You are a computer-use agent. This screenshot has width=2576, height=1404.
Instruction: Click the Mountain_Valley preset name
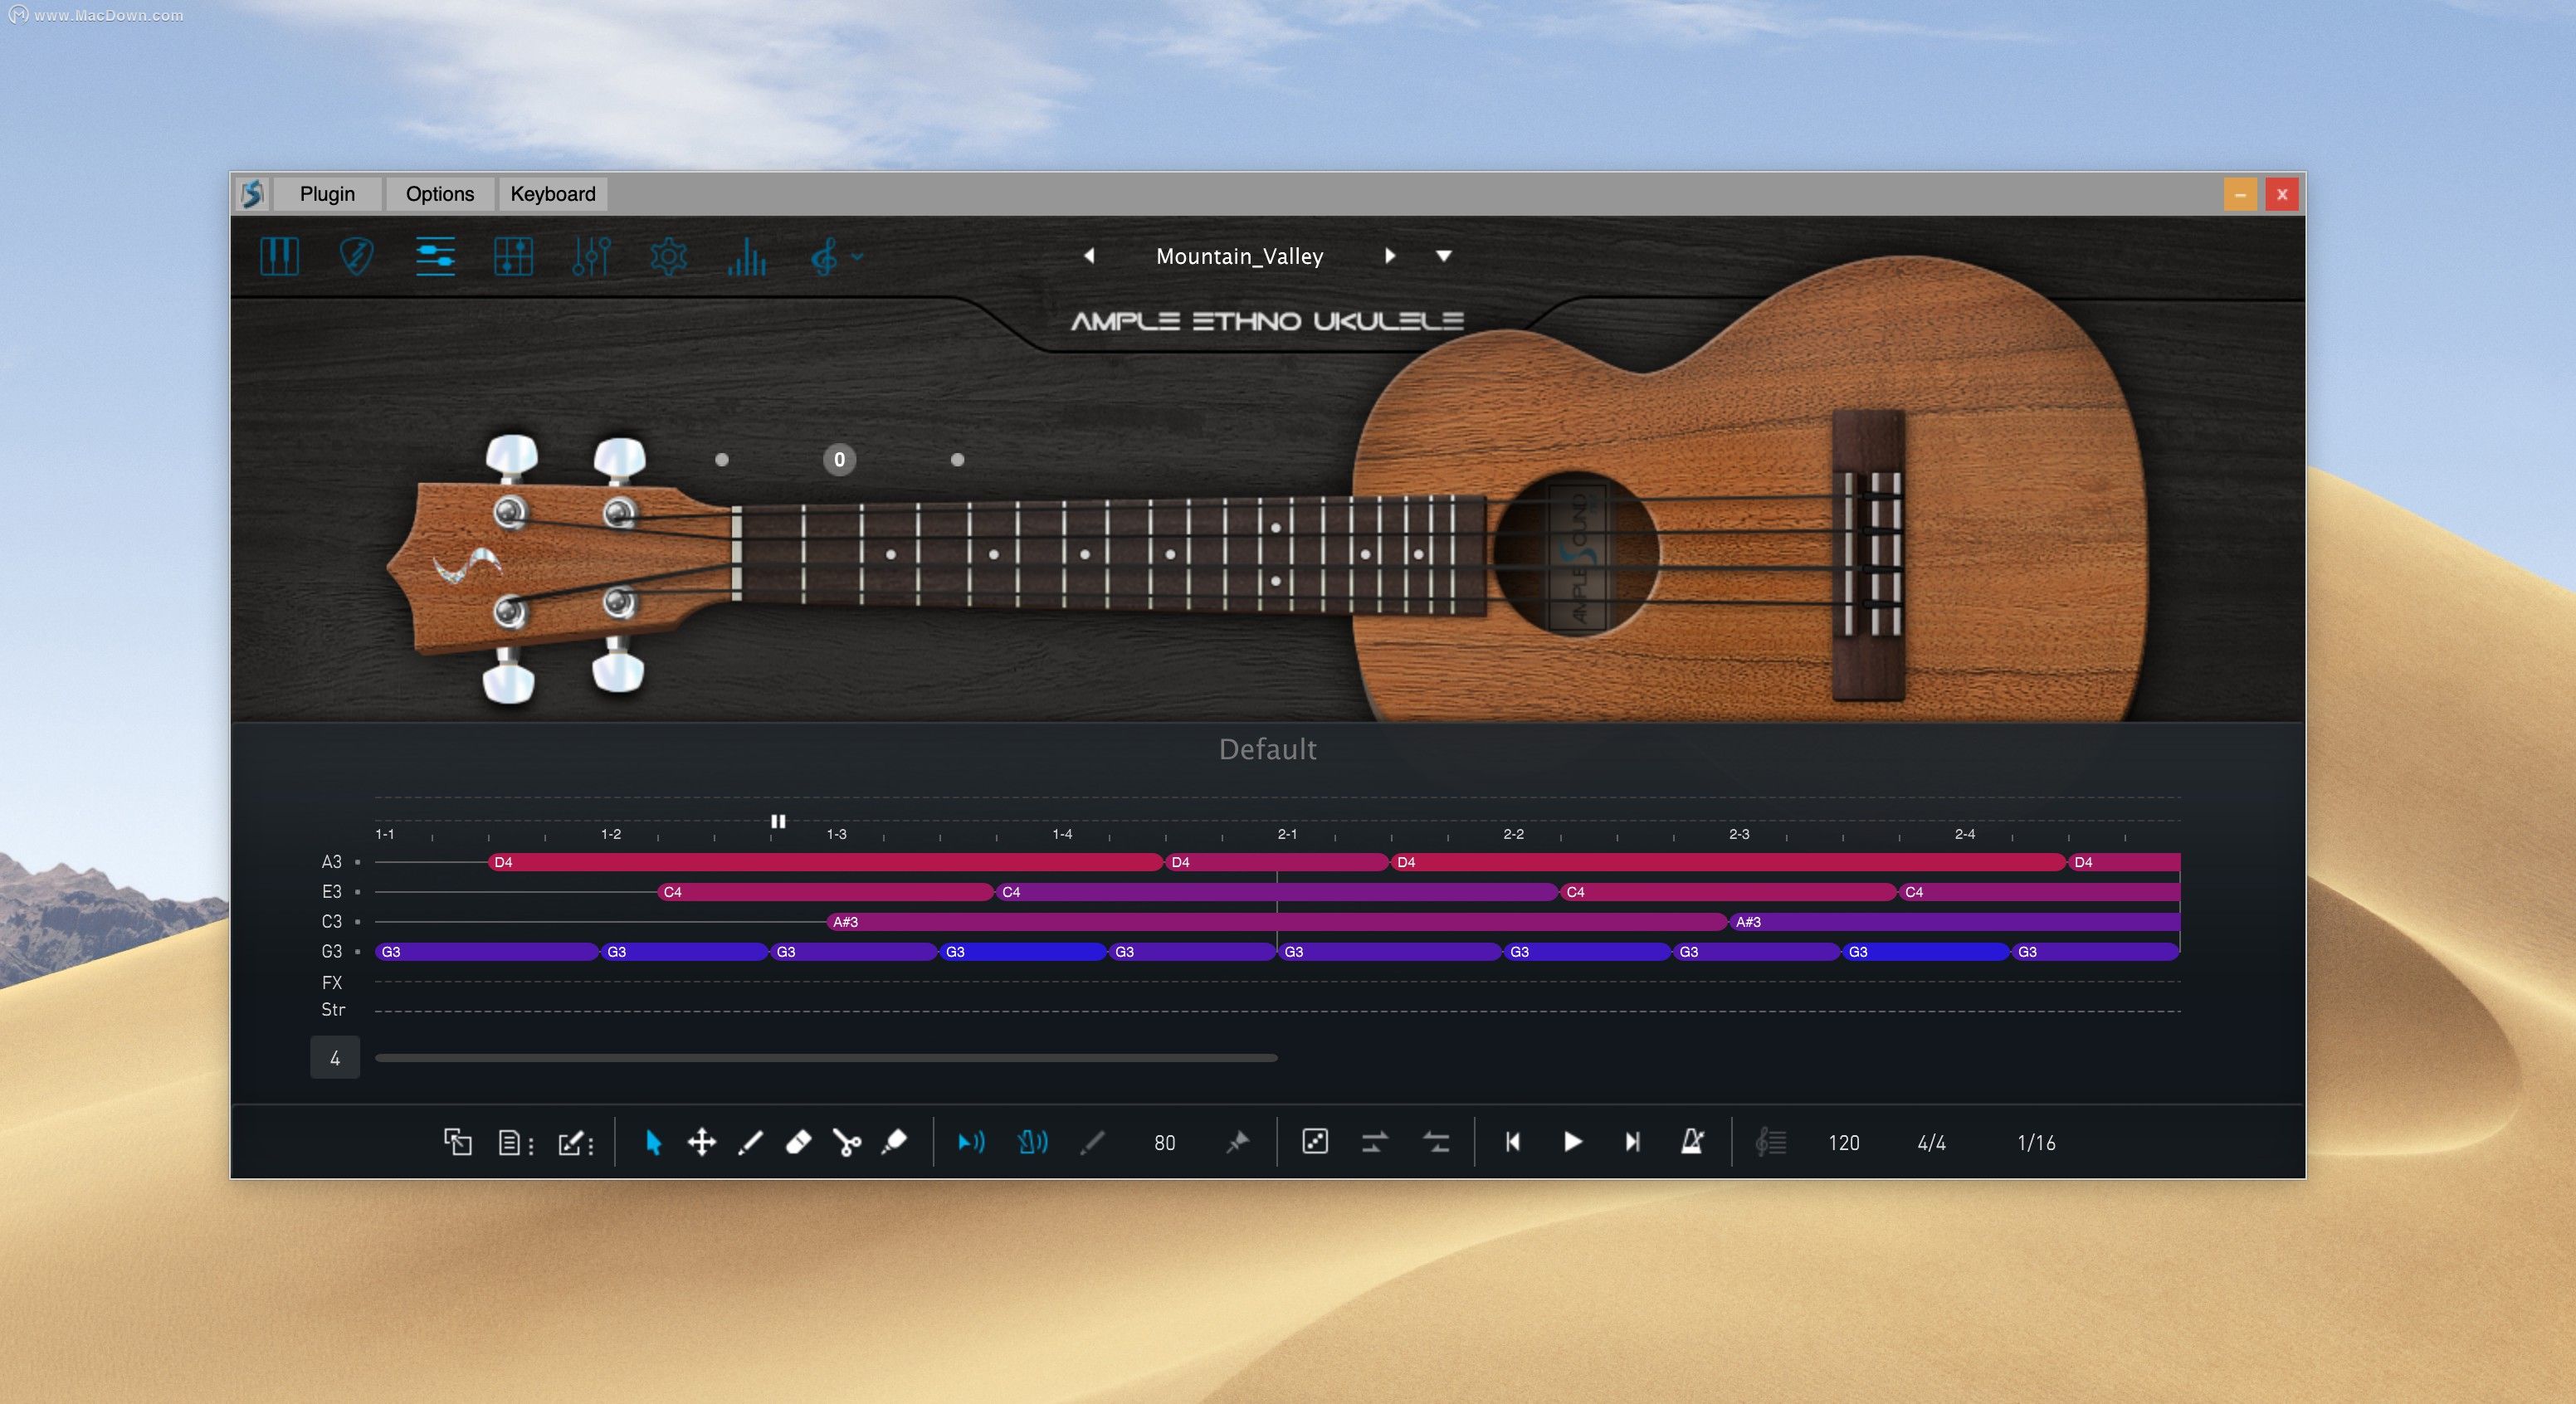tap(1239, 257)
